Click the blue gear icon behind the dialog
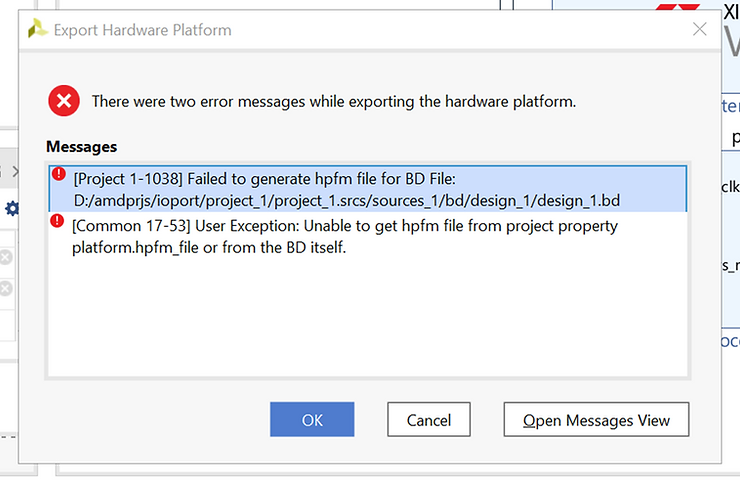This screenshot has width=740, height=483. [12, 208]
